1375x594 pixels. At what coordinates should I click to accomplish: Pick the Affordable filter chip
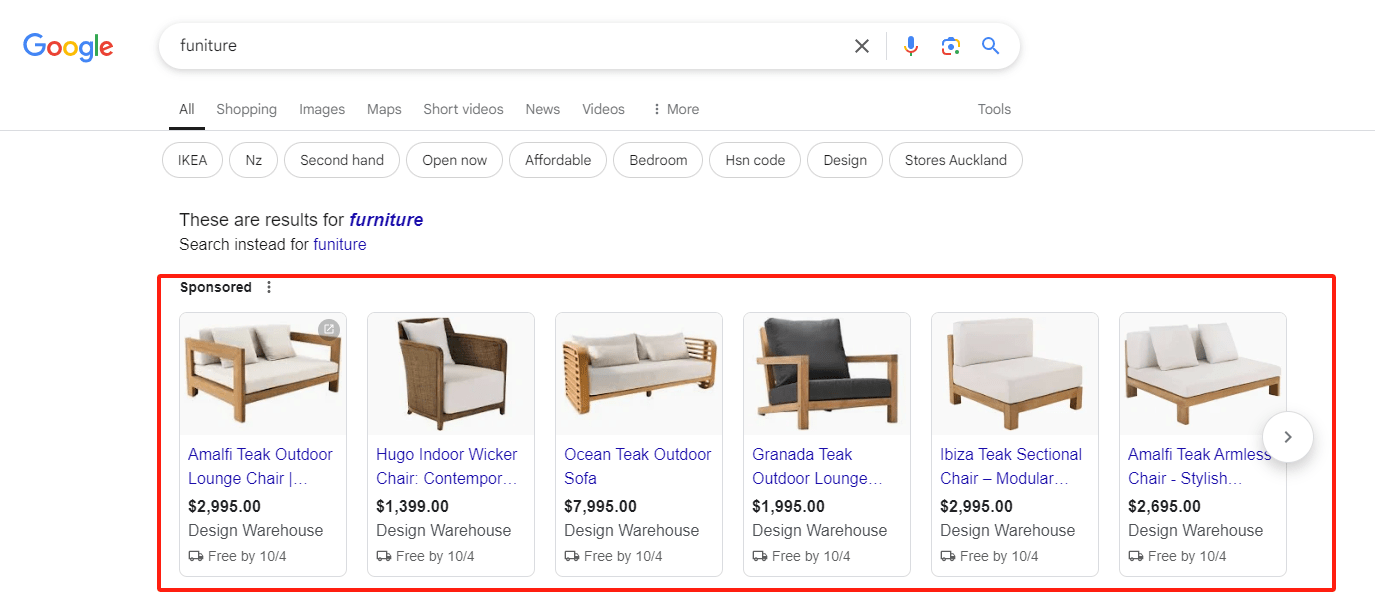tap(558, 160)
